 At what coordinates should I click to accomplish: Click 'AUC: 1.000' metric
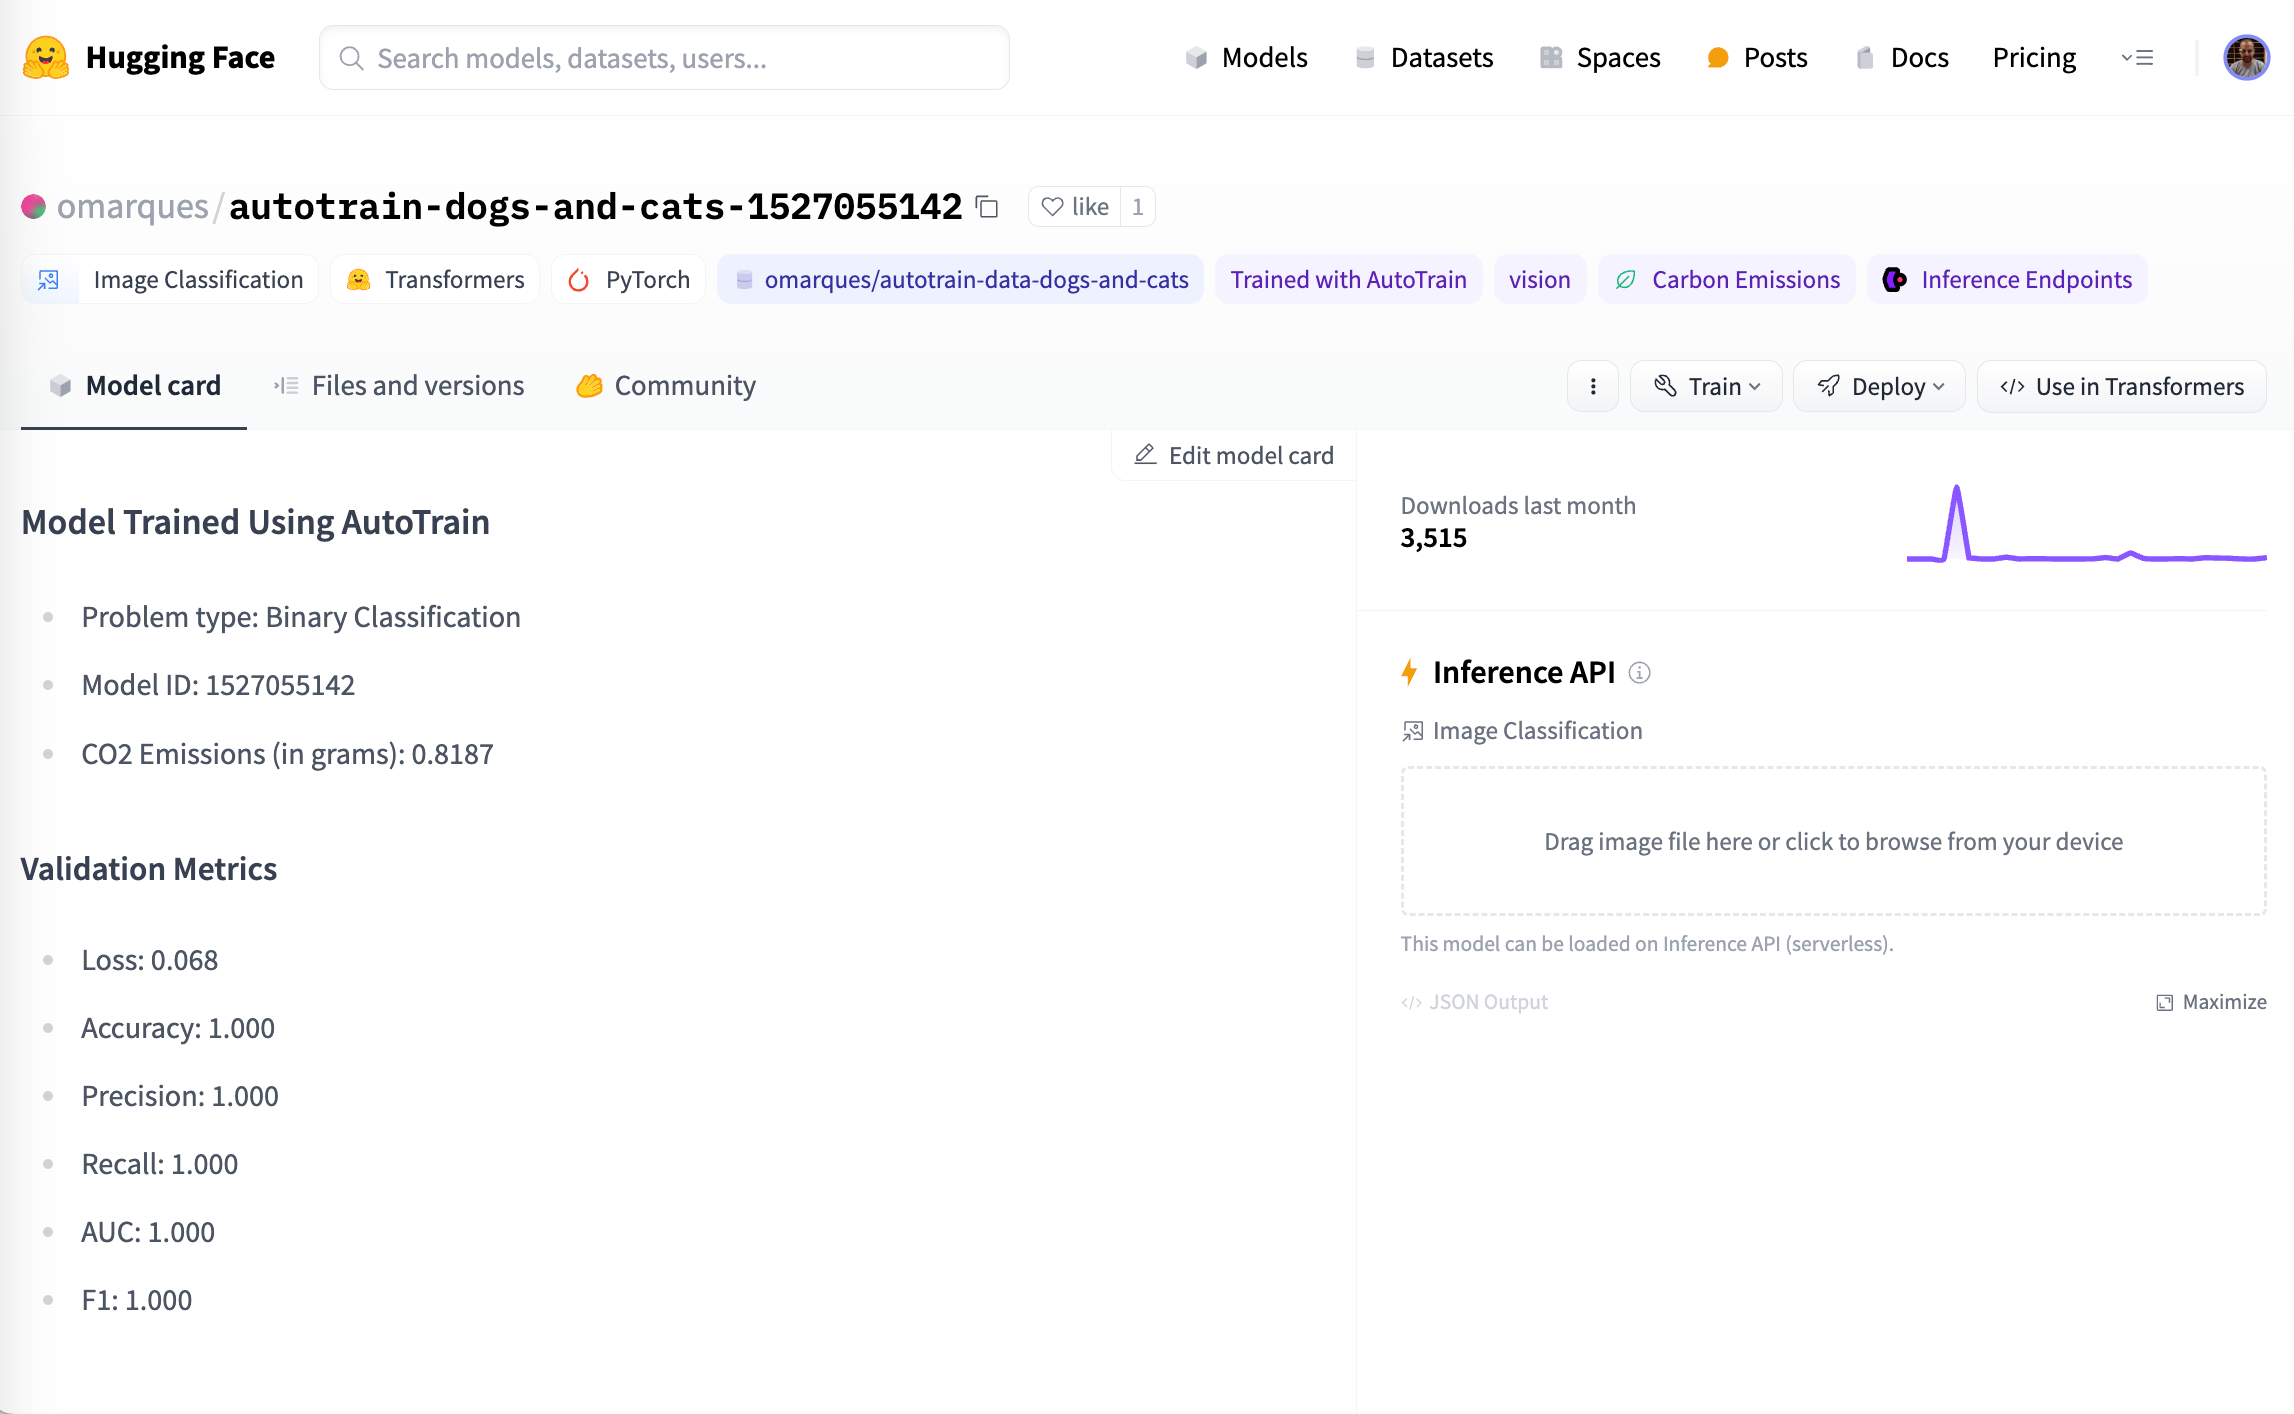click(x=148, y=1232)
